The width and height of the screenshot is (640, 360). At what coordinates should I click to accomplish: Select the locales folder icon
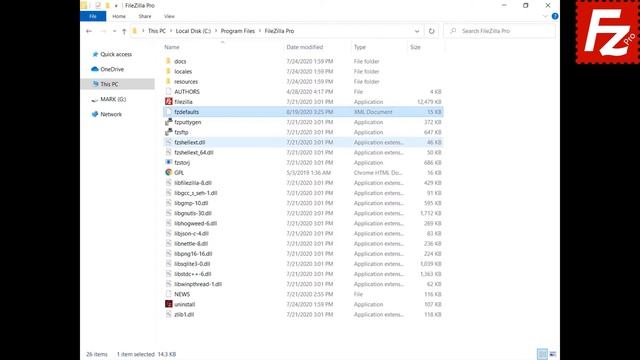[168, 71]
